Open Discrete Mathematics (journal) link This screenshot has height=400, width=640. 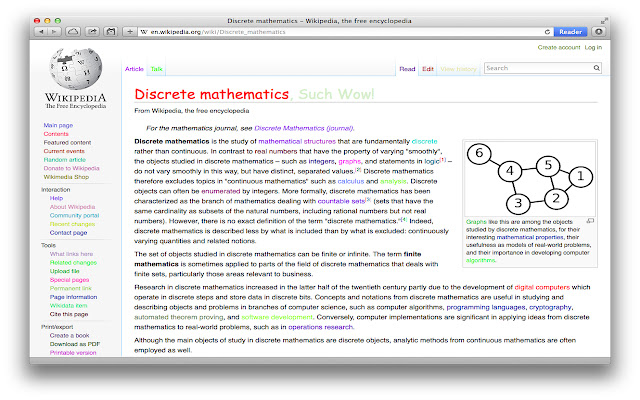304,128
